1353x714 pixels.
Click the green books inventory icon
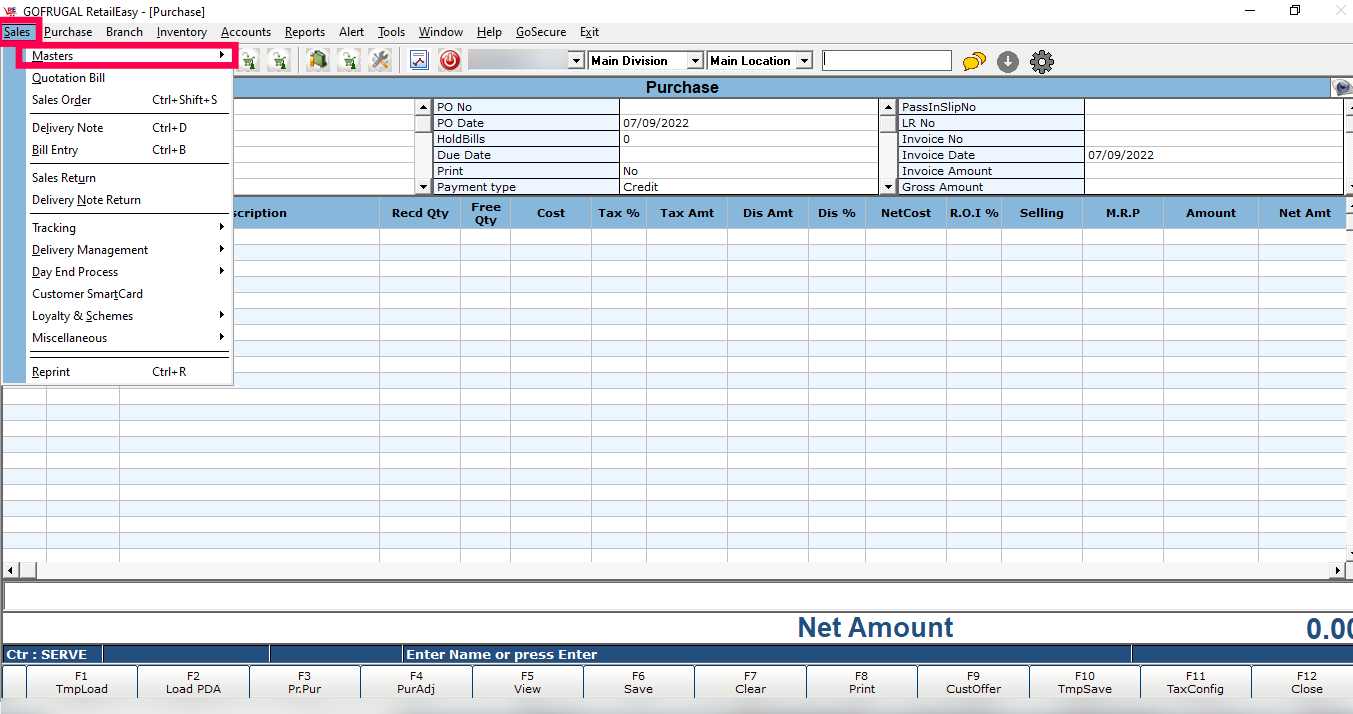318,61
